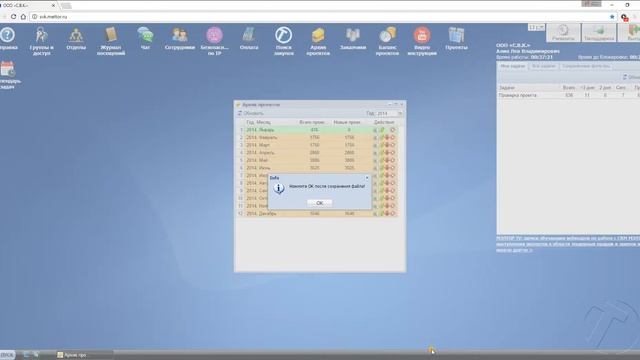Click the green action icon in Май row
Image resolution: width=640 pixels, height=360 pixels.
(382, 160)
